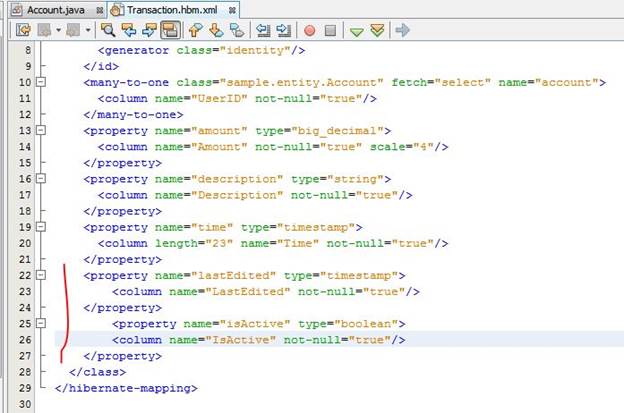The height and width of the screenshot is (413, 624).
Task: Collapse the description property fold, line 16
Action: click(x=41, y=179)
